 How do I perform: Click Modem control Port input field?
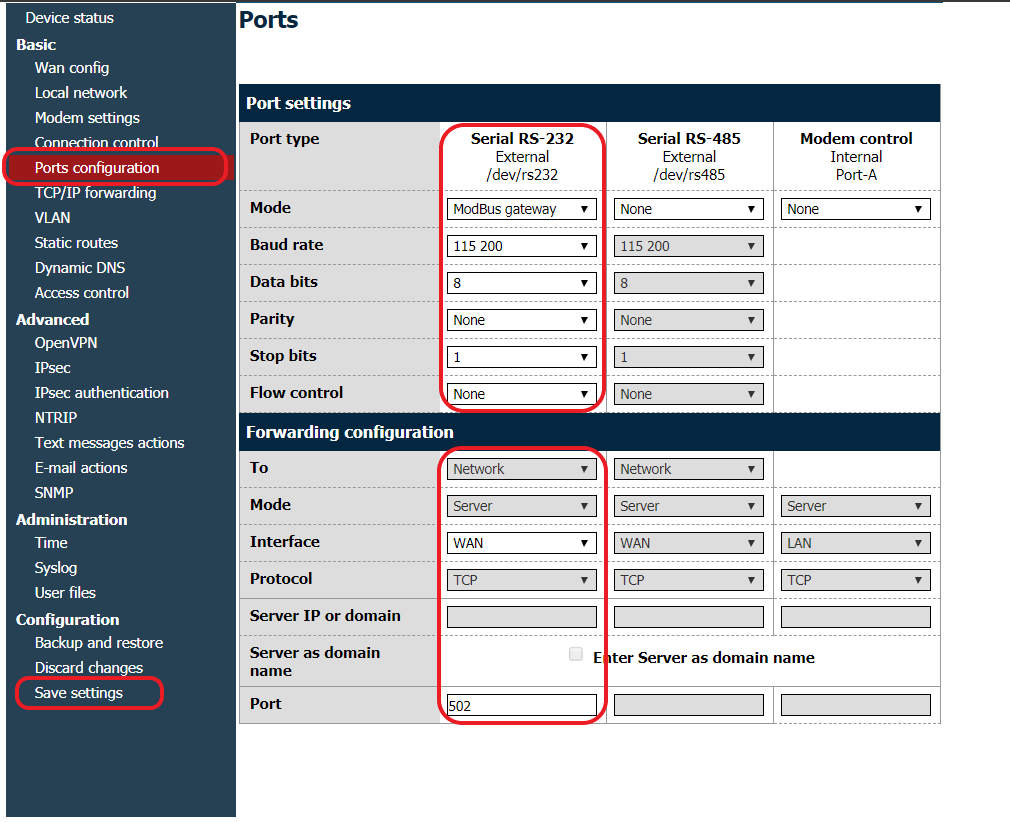click(x=855, y=705)
